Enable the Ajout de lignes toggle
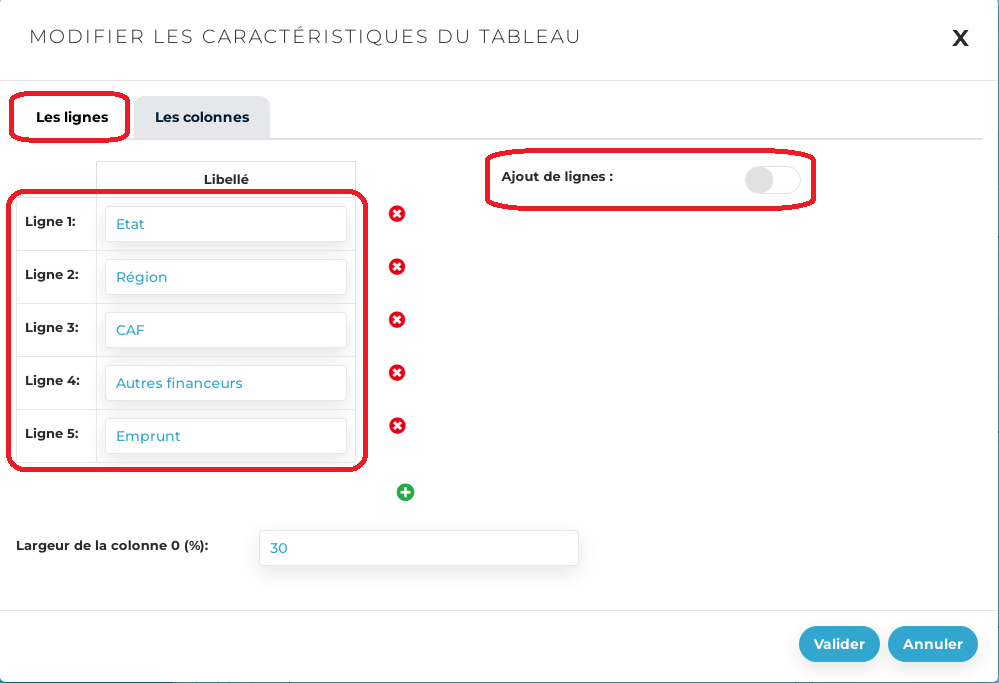Screen dimensions: 999x683 pos(773,180)
